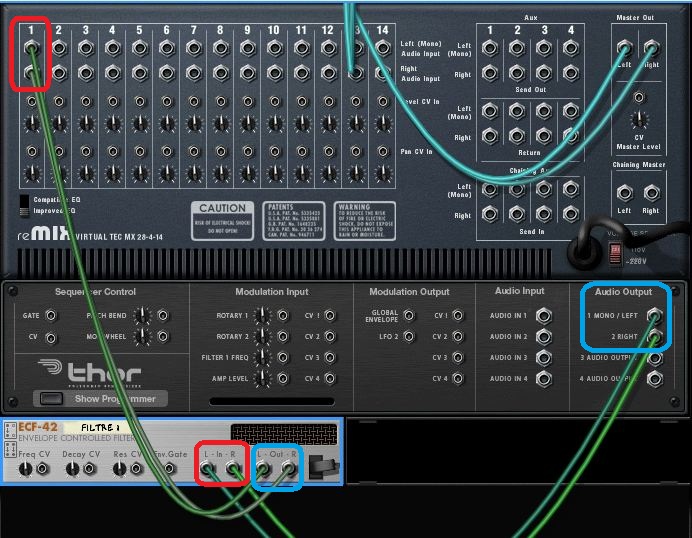Click ECF-42 Res CV input jack
This screenshot has width=692, height=538.
click(x=136, y=469)
